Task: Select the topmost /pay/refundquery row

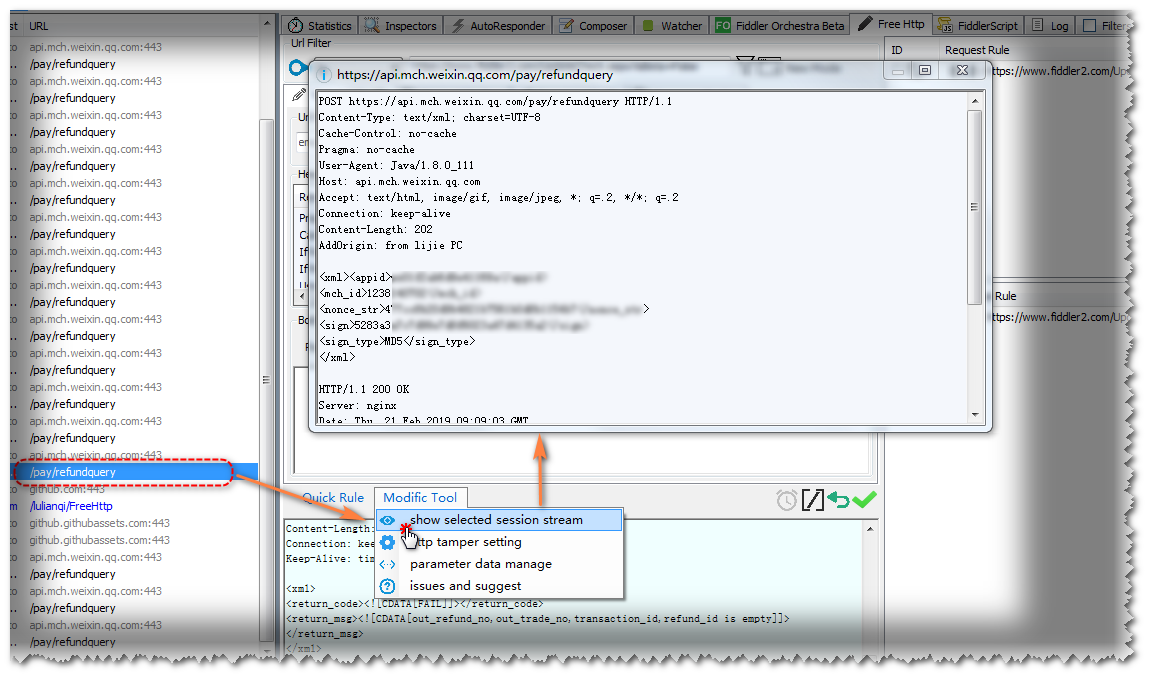Action: point(134,64)
